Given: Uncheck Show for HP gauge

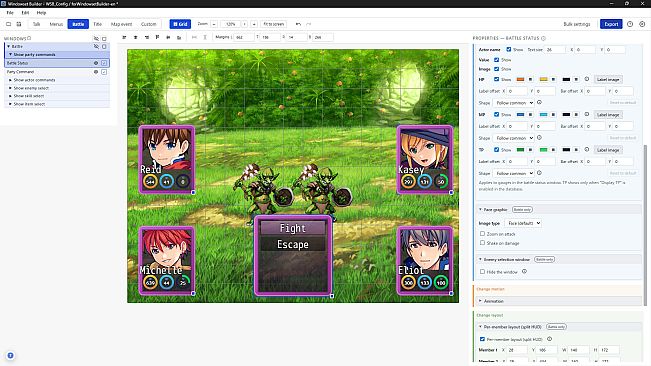Looking at the screenshot, I should [496, 79].
